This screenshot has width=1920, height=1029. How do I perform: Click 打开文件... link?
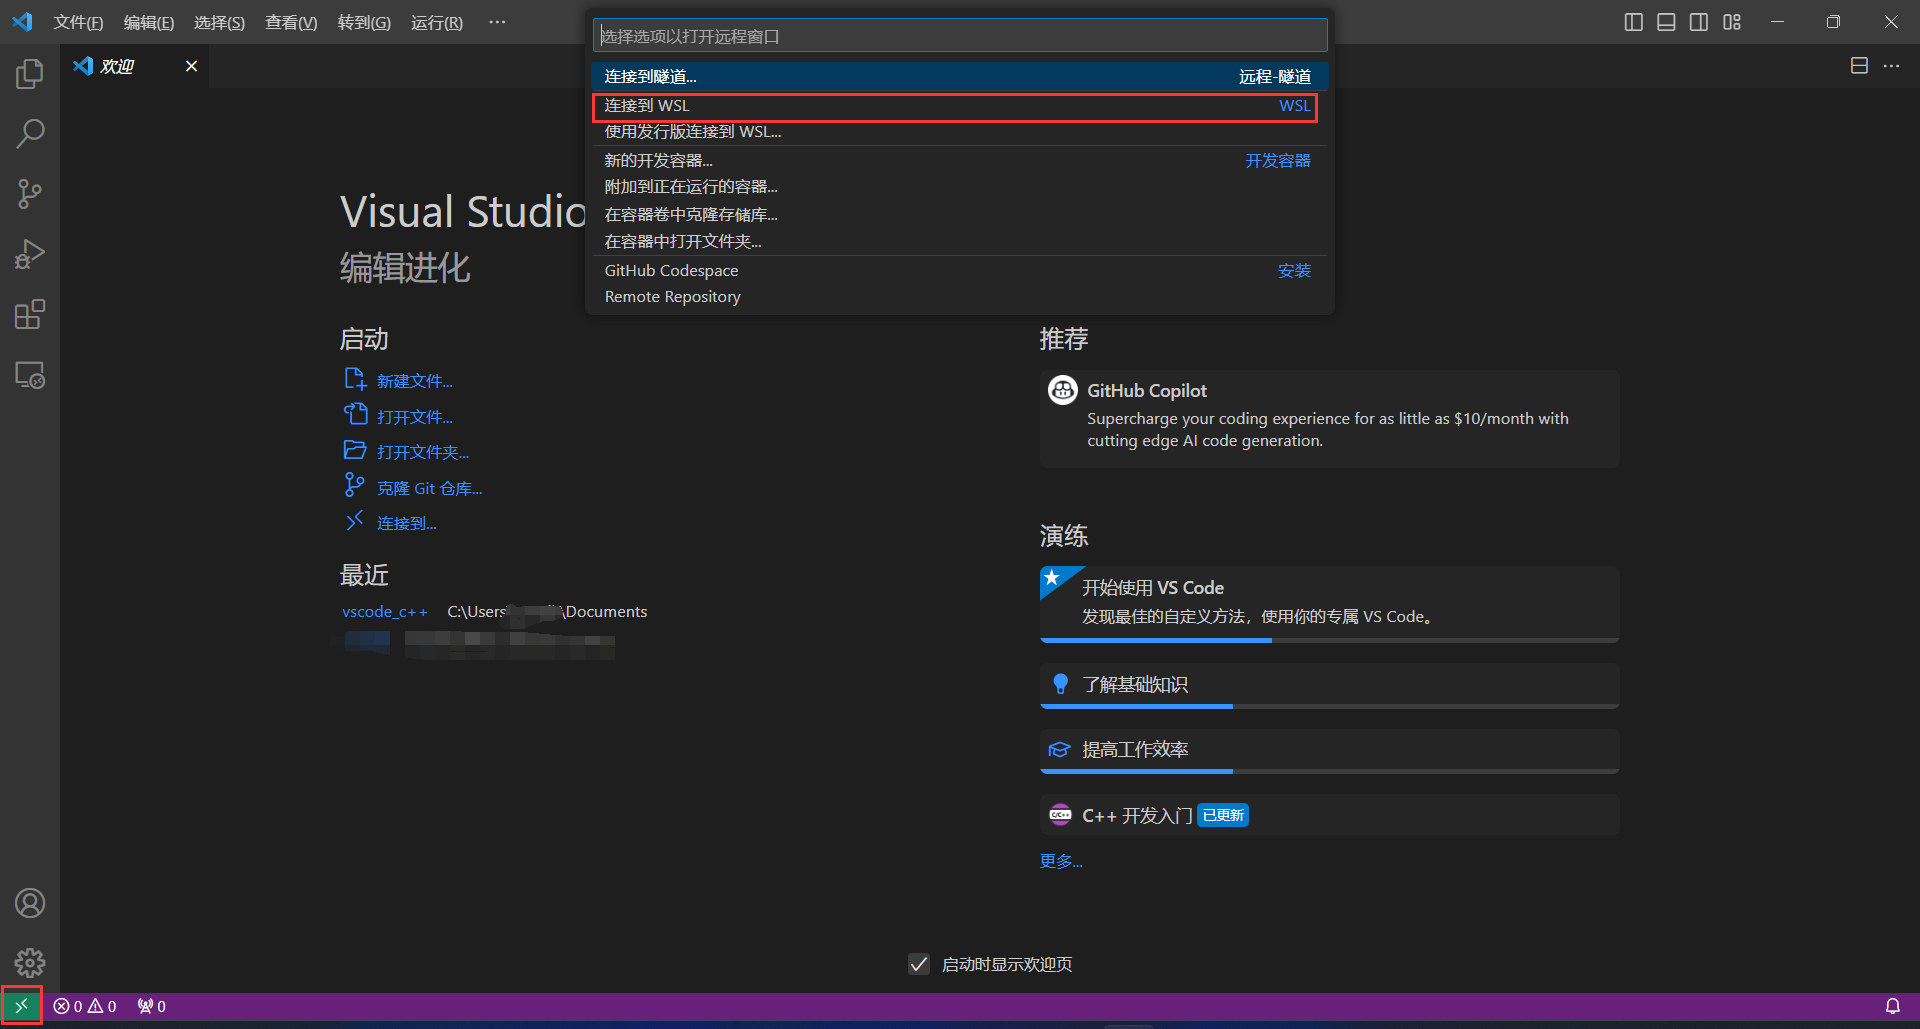[x=414, y=417]
